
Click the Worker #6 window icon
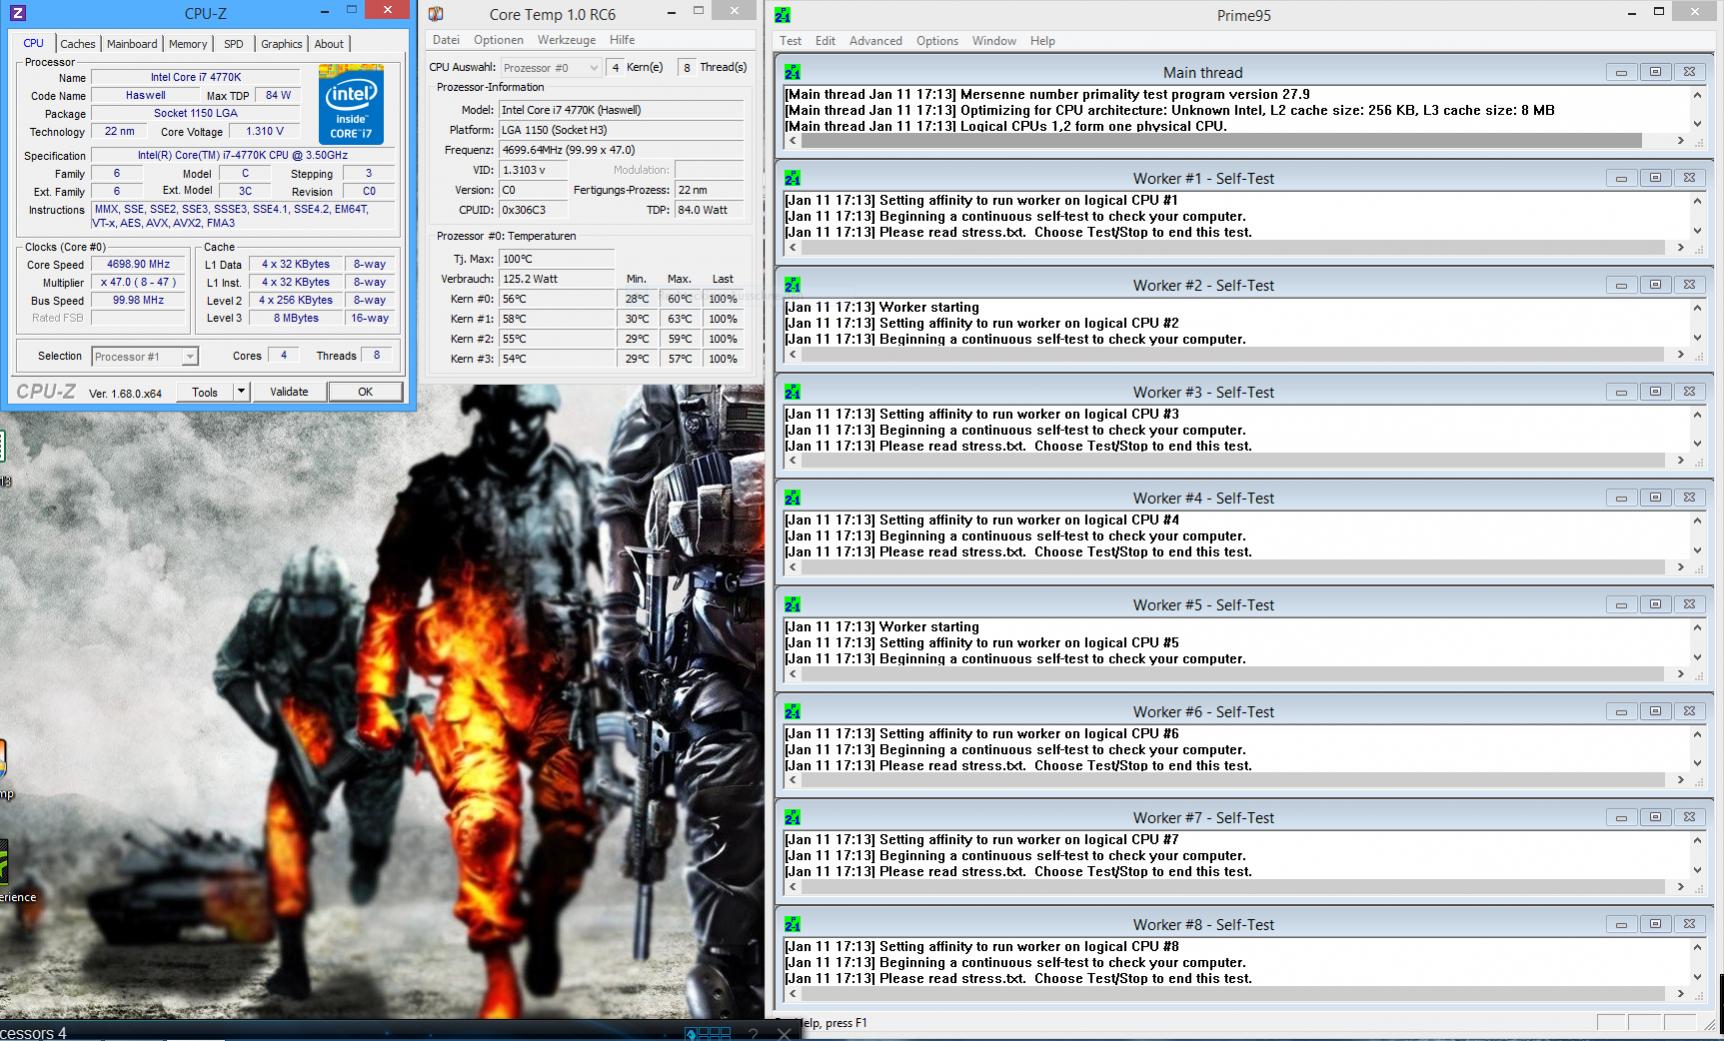click(x=793, y=712)
